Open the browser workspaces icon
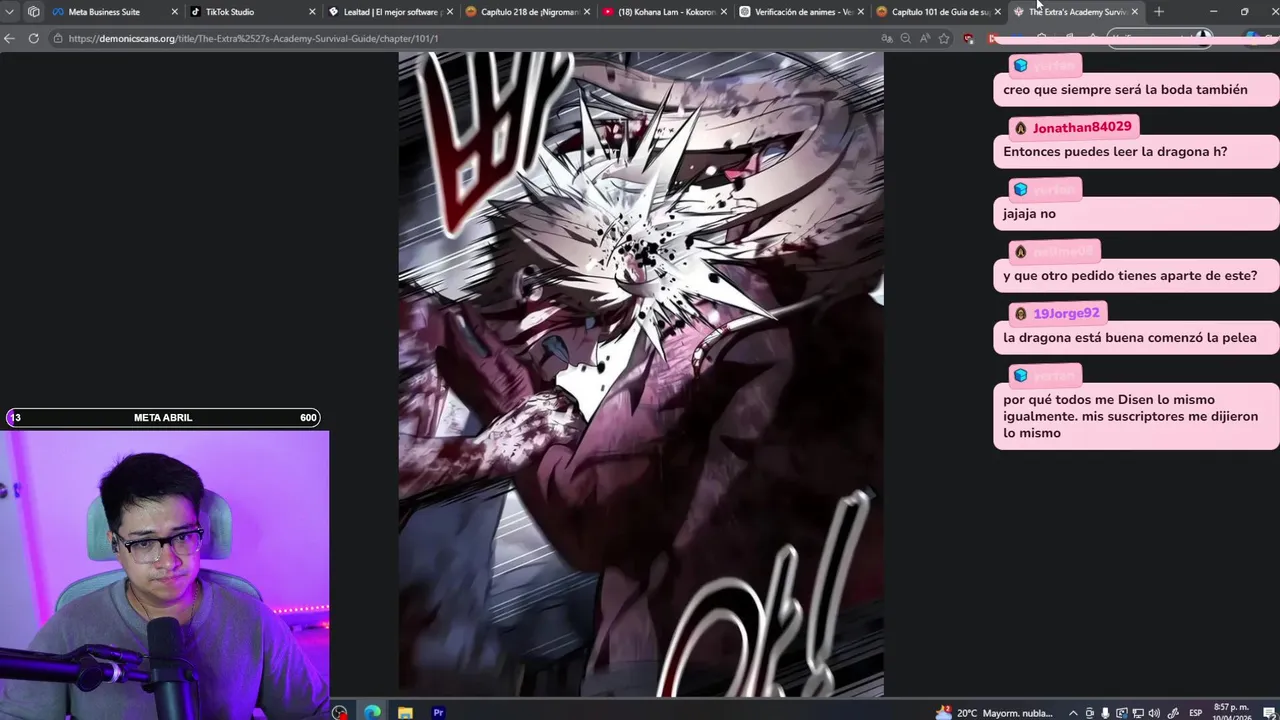Viewport: 1280px width, 720px height. pos(34,12)
